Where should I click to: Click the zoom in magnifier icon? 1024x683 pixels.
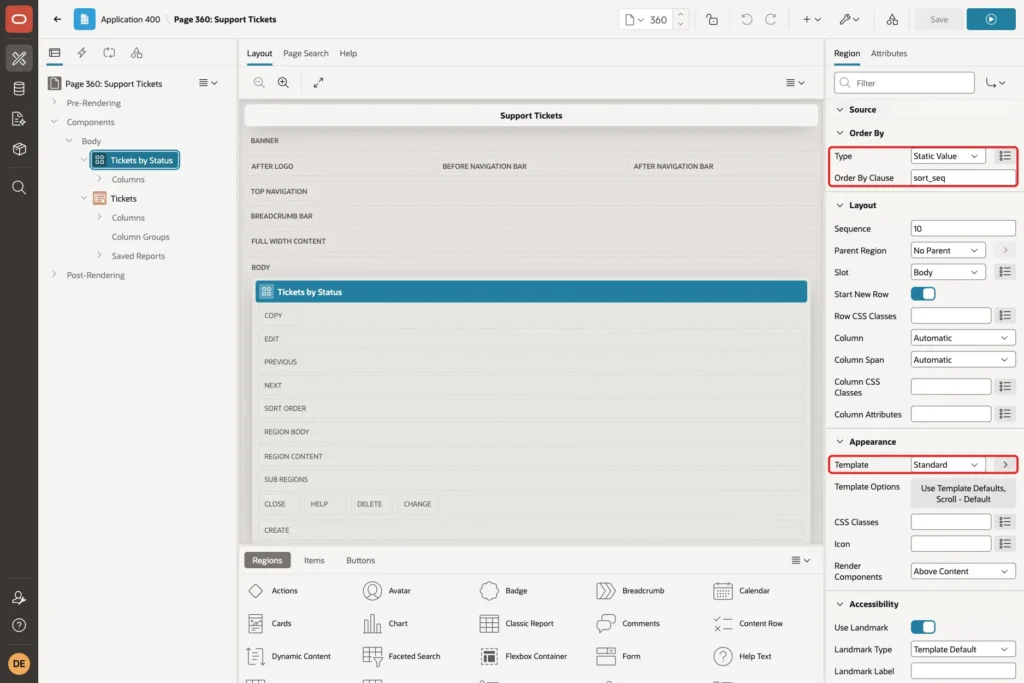pyautogui.click(x=283, y=82)
